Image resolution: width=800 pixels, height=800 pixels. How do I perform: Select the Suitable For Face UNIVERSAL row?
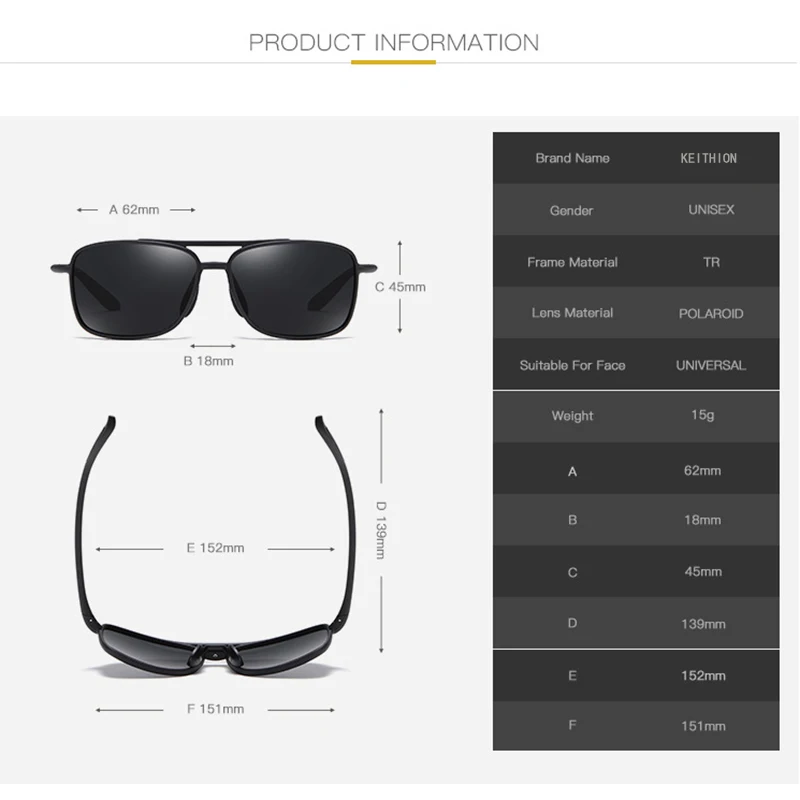pos(636,364)
